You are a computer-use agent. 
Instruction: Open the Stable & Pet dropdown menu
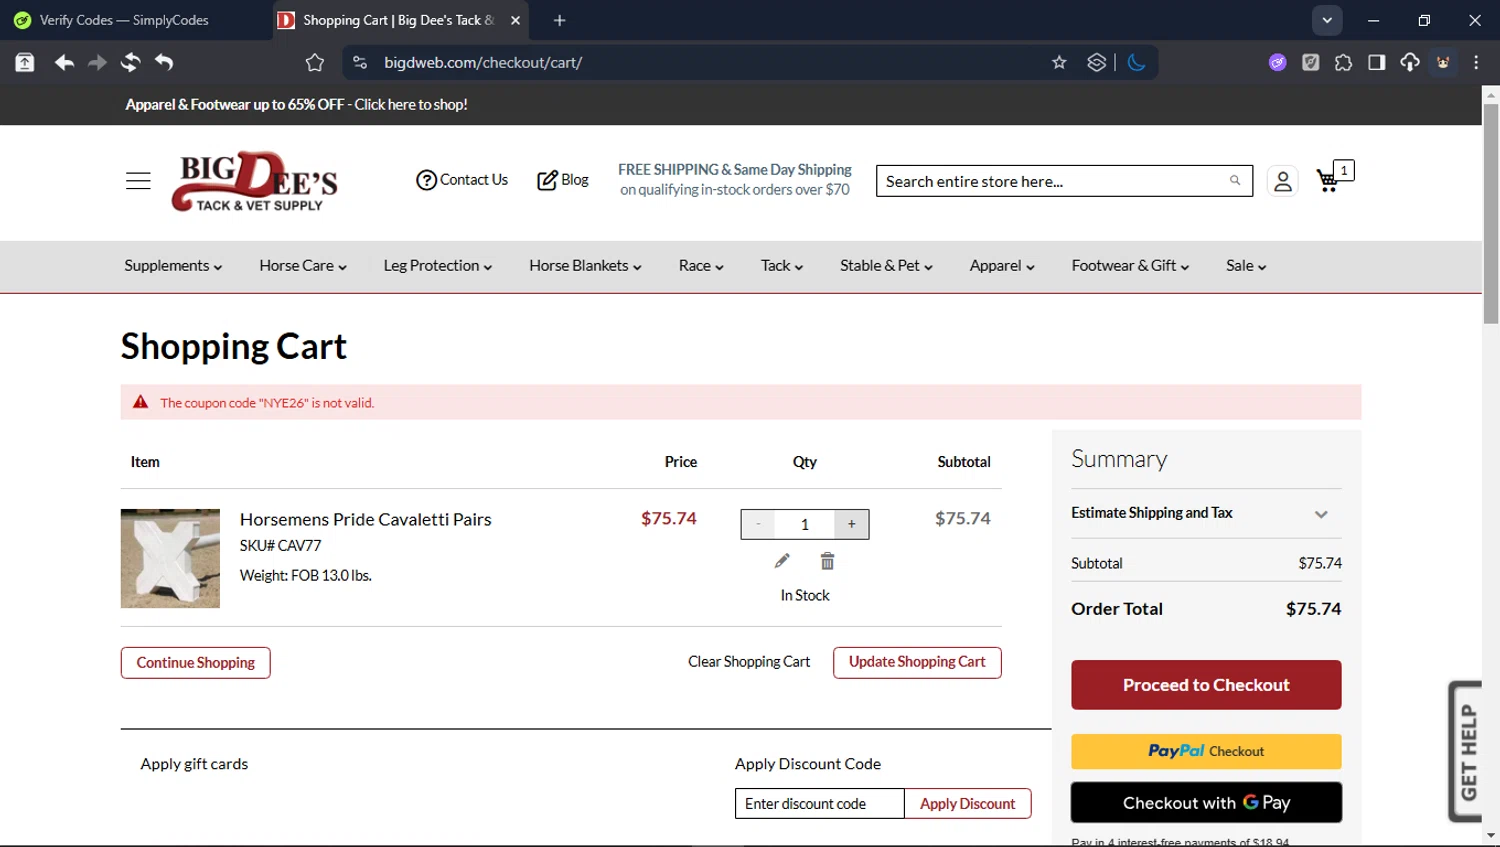(886, 266)
